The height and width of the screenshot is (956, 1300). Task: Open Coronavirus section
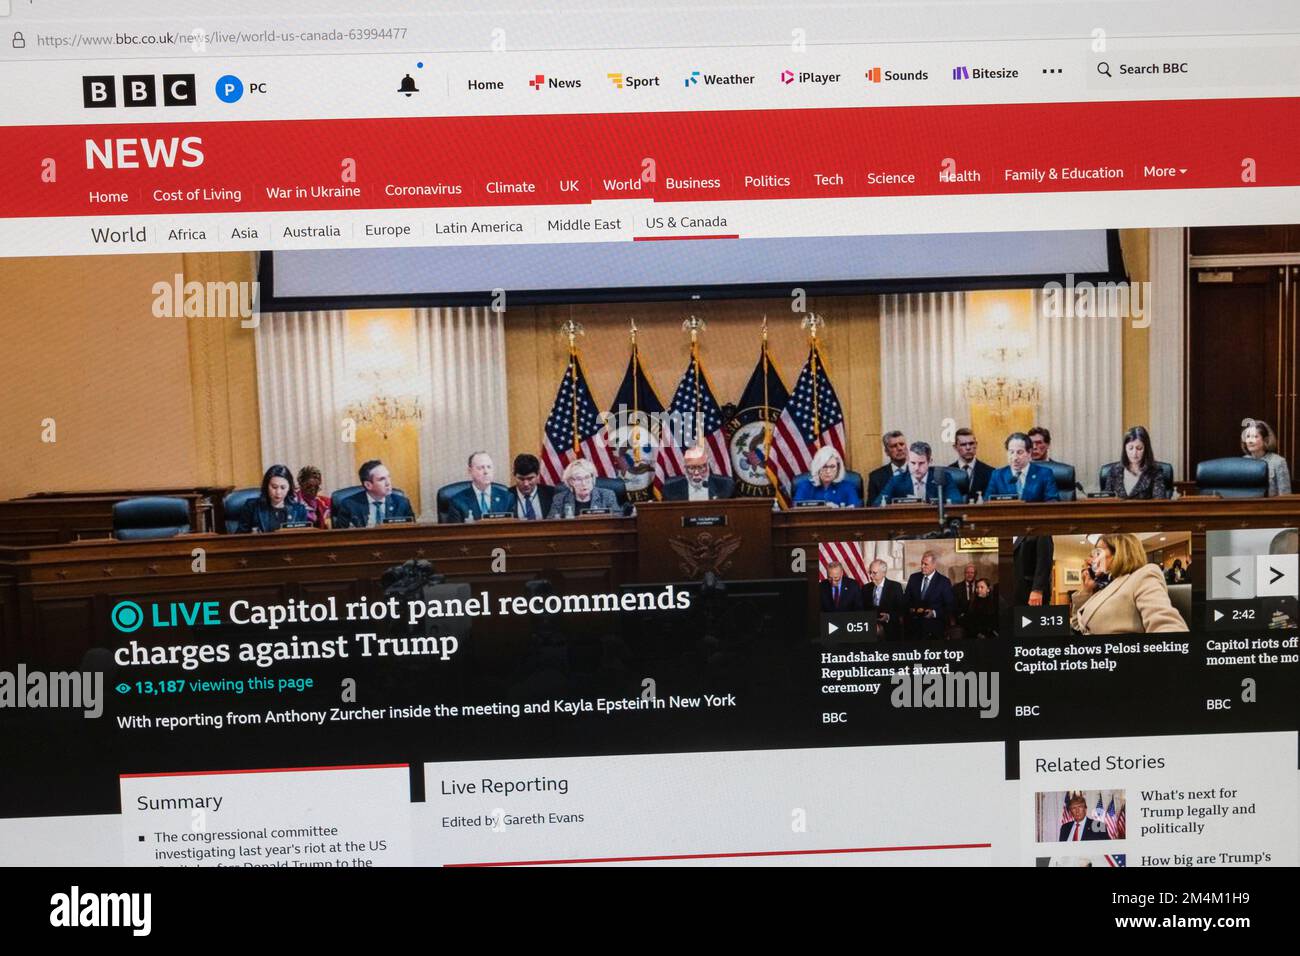tap(423, 189)
